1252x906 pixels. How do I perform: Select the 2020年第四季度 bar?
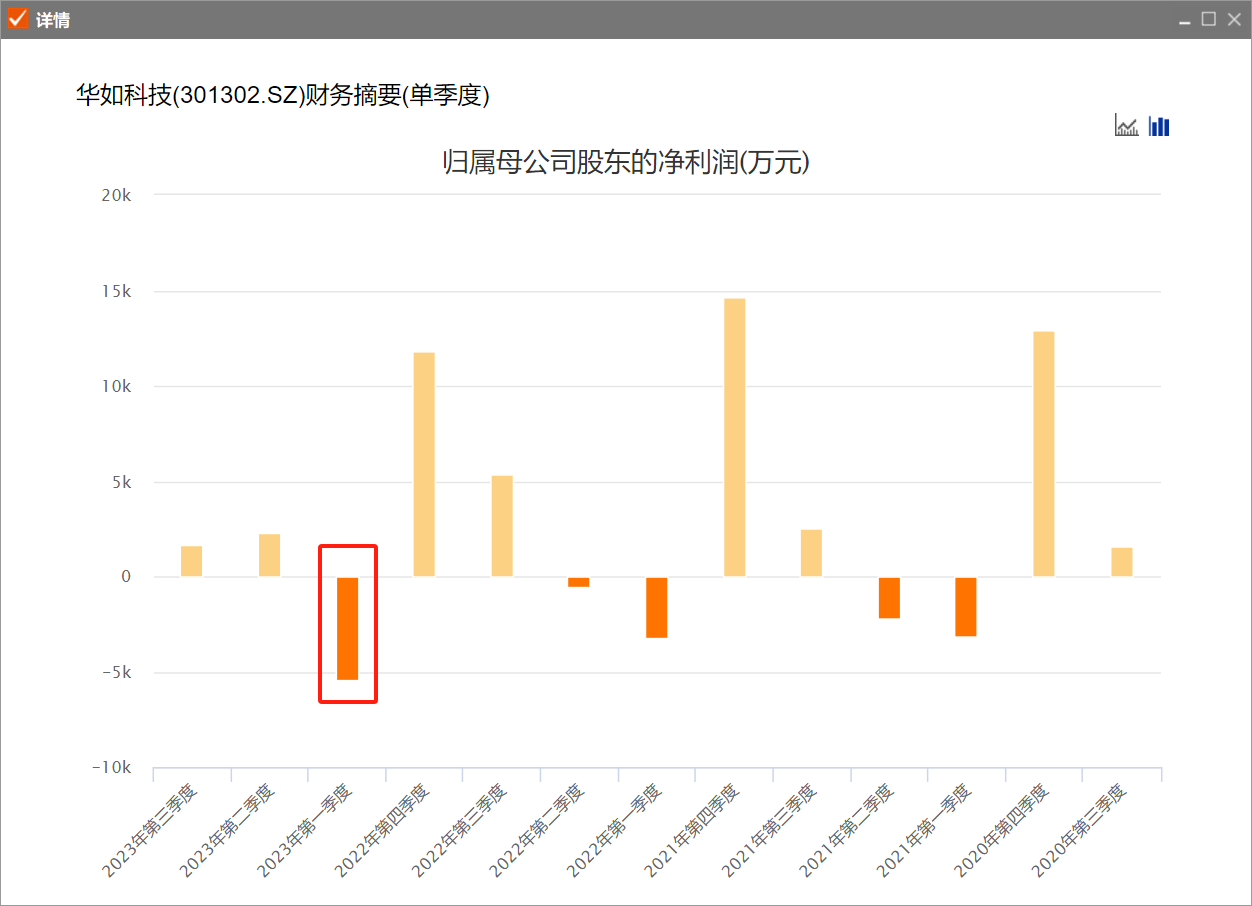(x=1044, y=454)
